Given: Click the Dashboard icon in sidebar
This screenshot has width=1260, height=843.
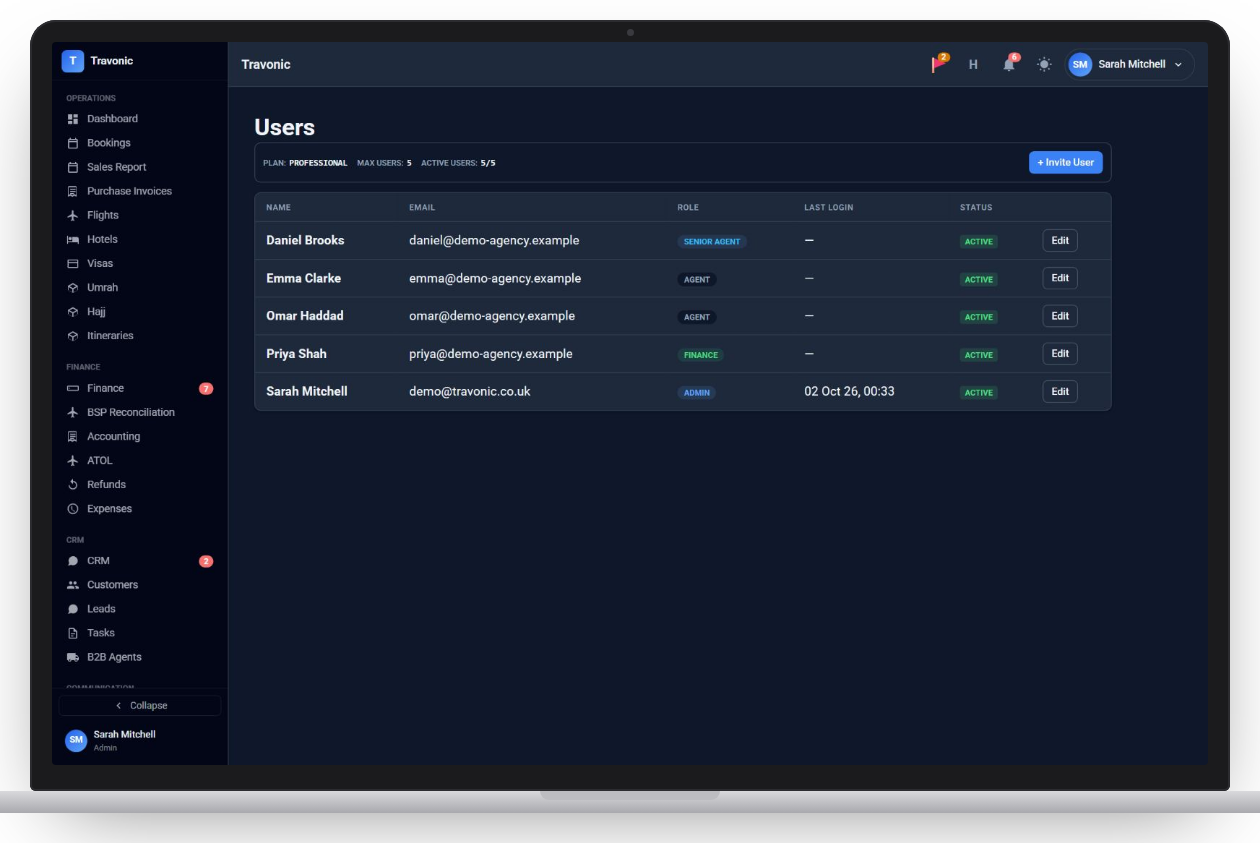Looking at the screenshot, I should click(x=72, y=119).
